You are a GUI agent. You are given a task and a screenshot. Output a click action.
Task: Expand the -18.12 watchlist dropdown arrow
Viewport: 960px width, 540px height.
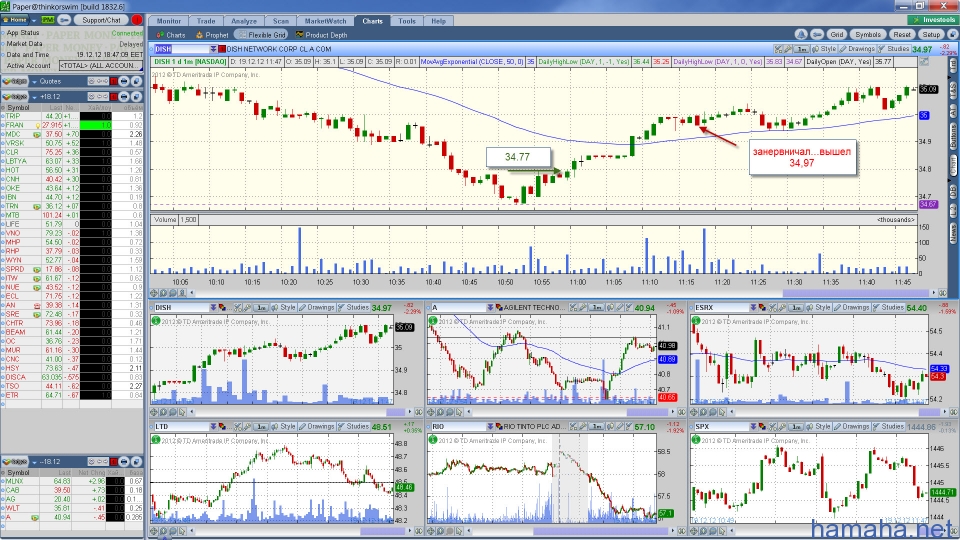[x=34, y=462]
